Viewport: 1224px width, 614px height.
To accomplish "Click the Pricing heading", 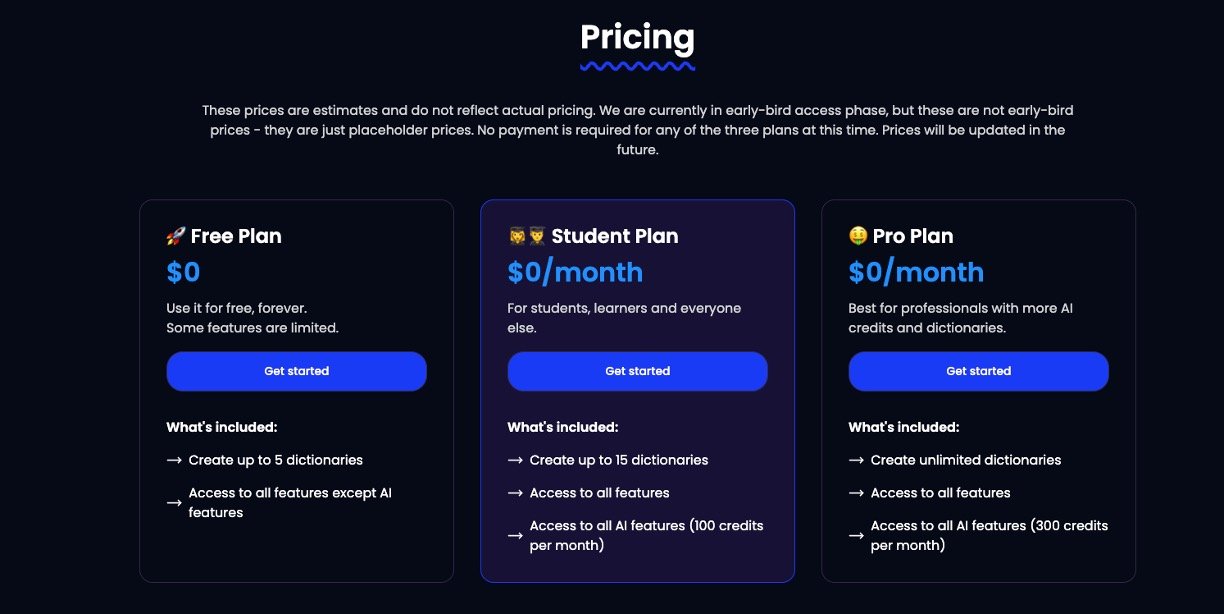I will click(x=637, y=38).
